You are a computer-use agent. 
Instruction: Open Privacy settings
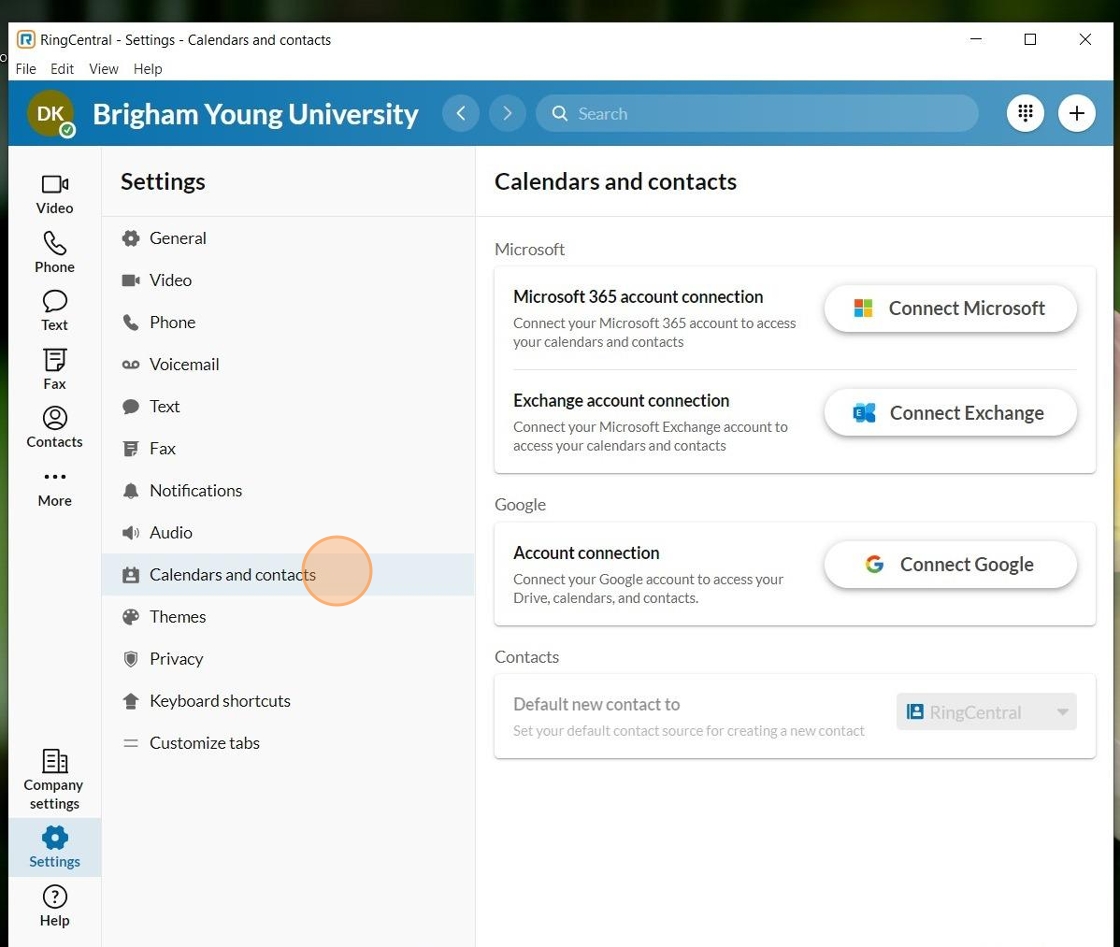pyautogui.click(x=288, y=658)
